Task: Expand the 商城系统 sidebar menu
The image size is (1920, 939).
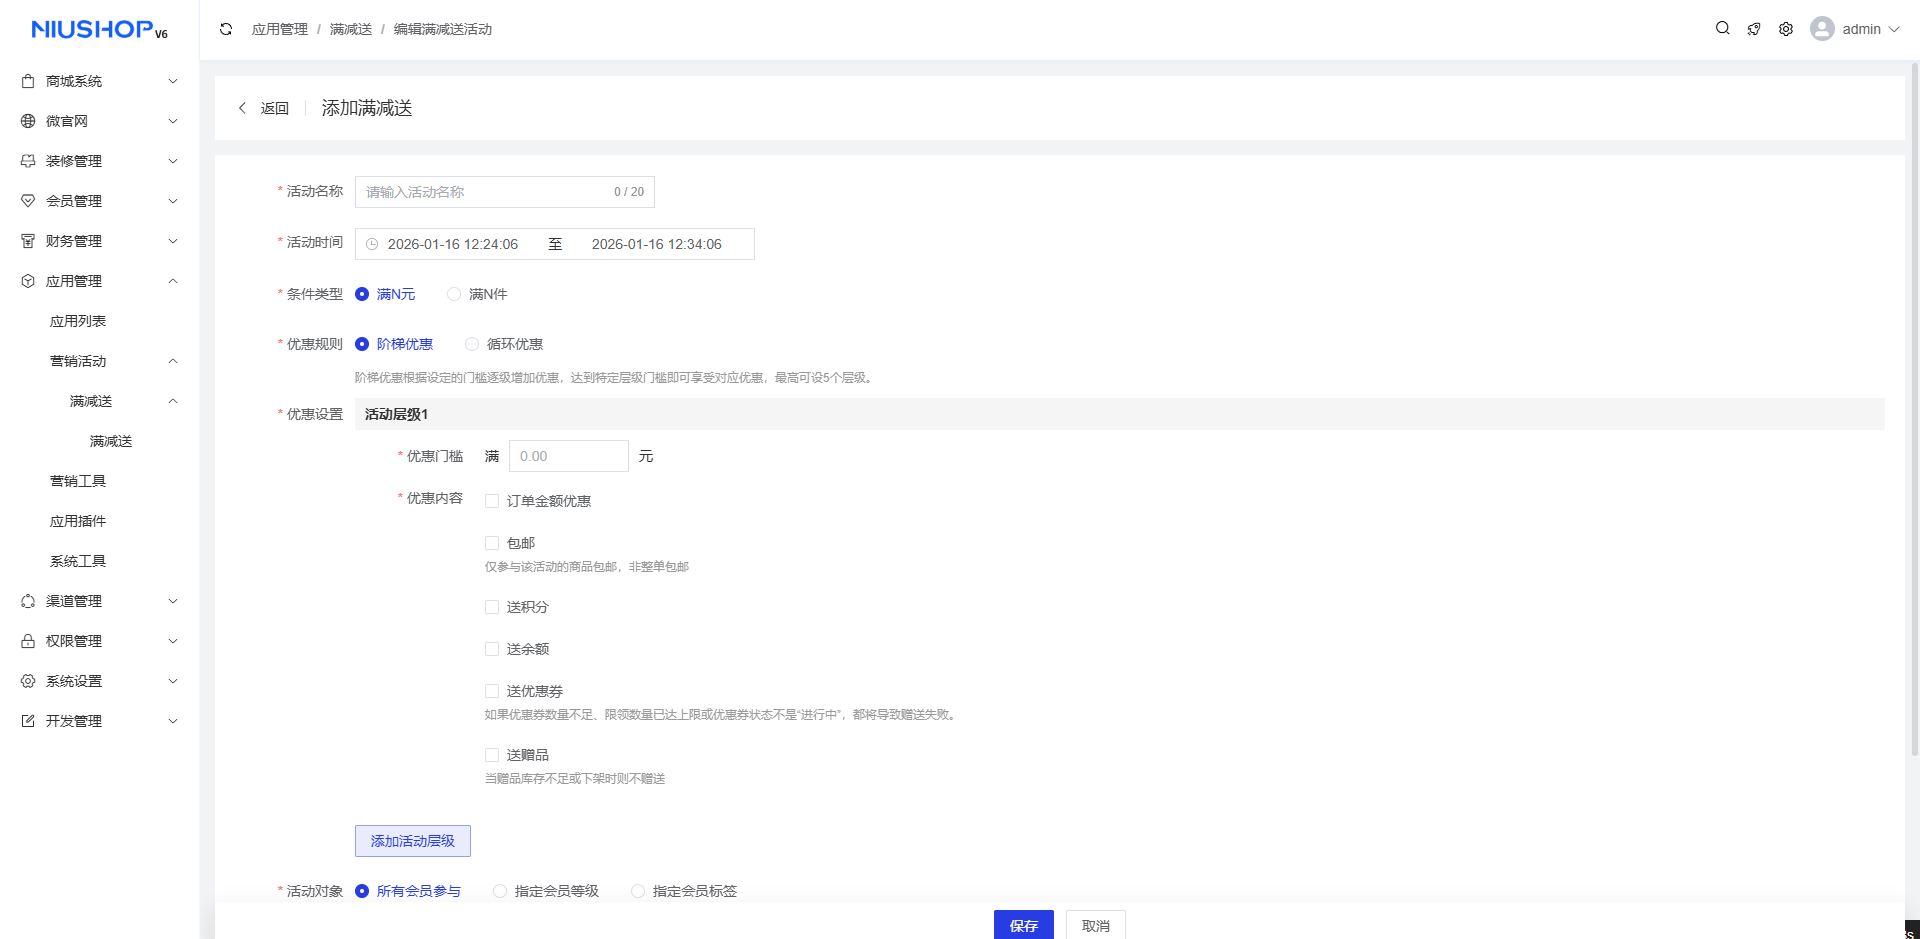Action: [100, 81]
